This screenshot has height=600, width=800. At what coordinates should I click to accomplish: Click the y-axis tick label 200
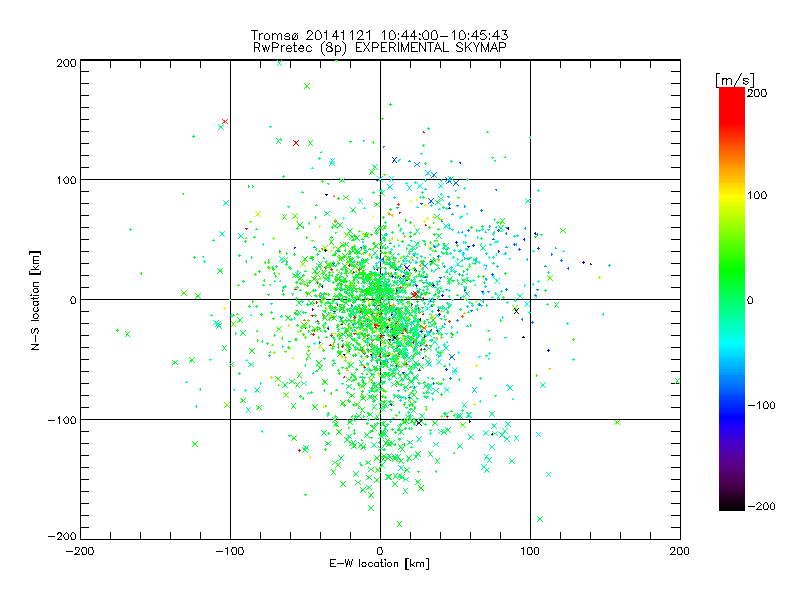point(66,63)
